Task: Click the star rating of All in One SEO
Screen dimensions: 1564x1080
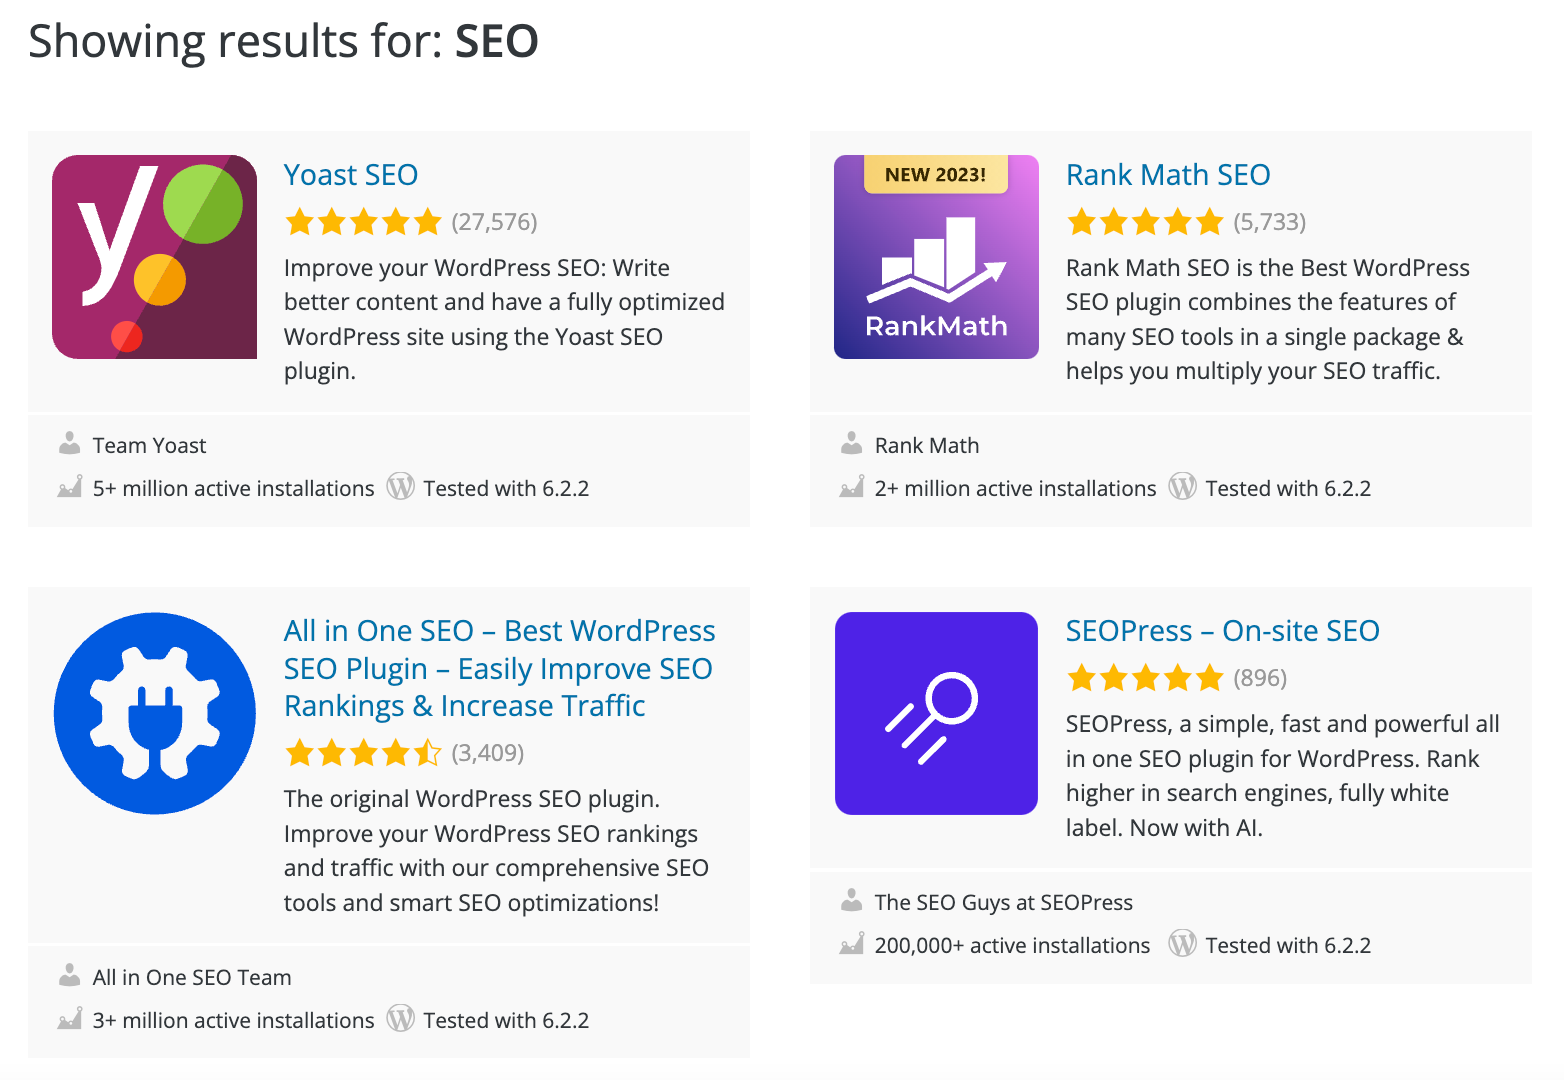Action: (364, 752)
